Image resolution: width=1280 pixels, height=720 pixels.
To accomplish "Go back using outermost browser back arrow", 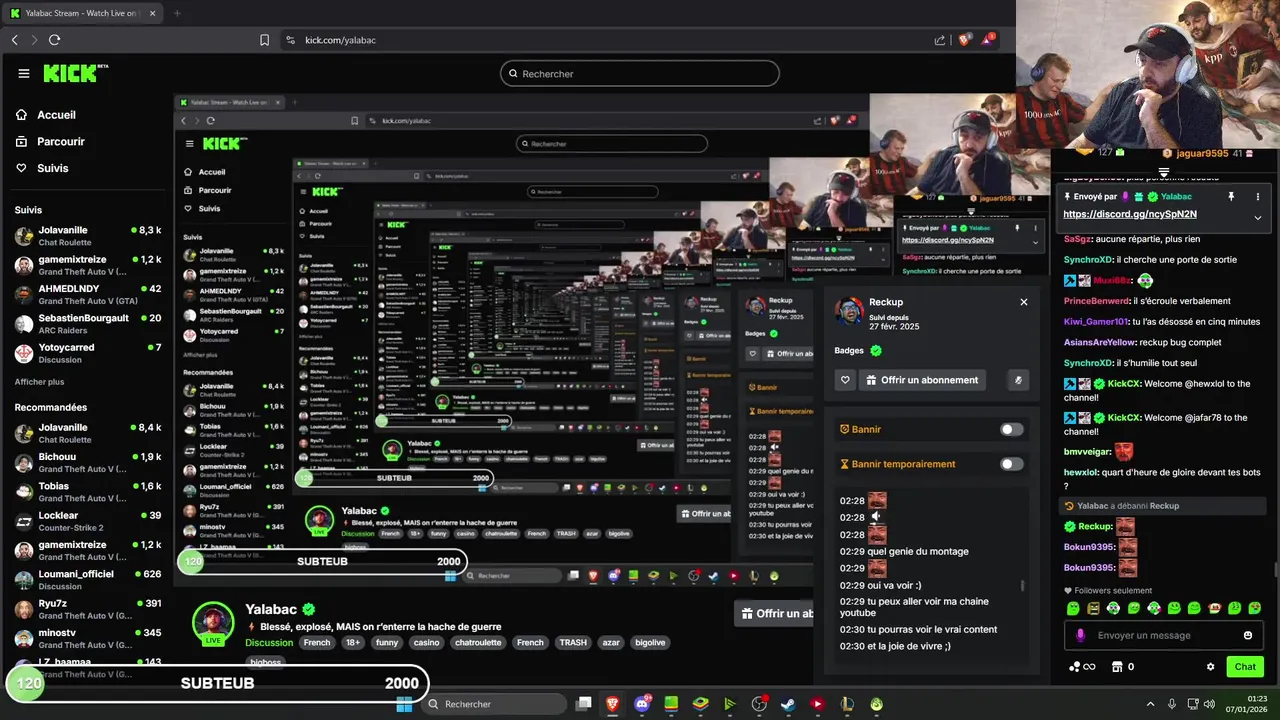I will [14, 40].
